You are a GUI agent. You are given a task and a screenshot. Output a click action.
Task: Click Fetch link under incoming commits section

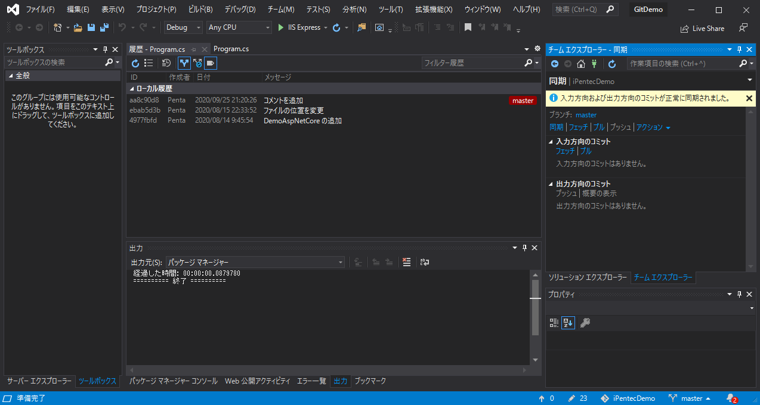click(565, 151)
